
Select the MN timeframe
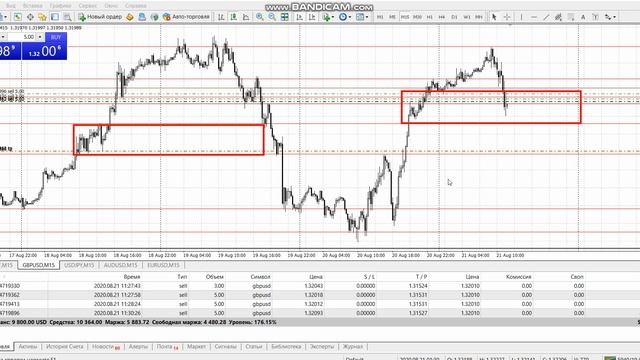point(479,17)
